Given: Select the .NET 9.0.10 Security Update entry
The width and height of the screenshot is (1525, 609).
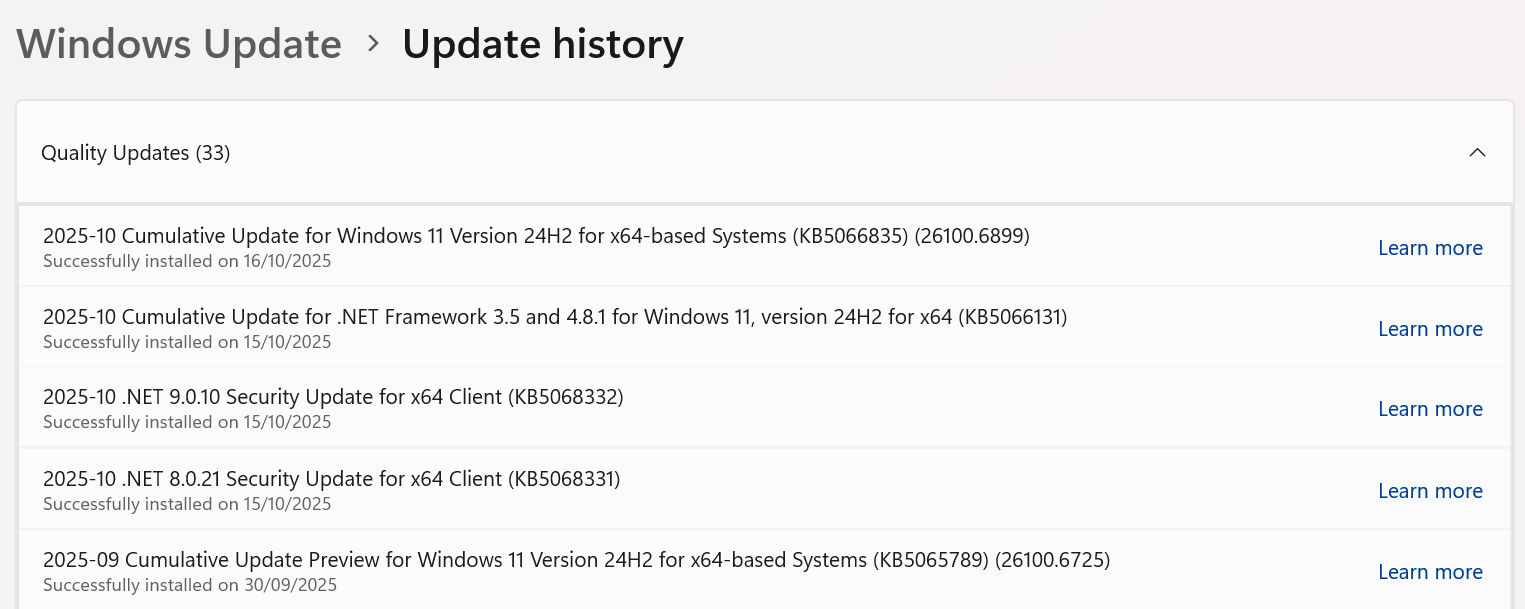Looking at the screenshot, I should point(333,397).
